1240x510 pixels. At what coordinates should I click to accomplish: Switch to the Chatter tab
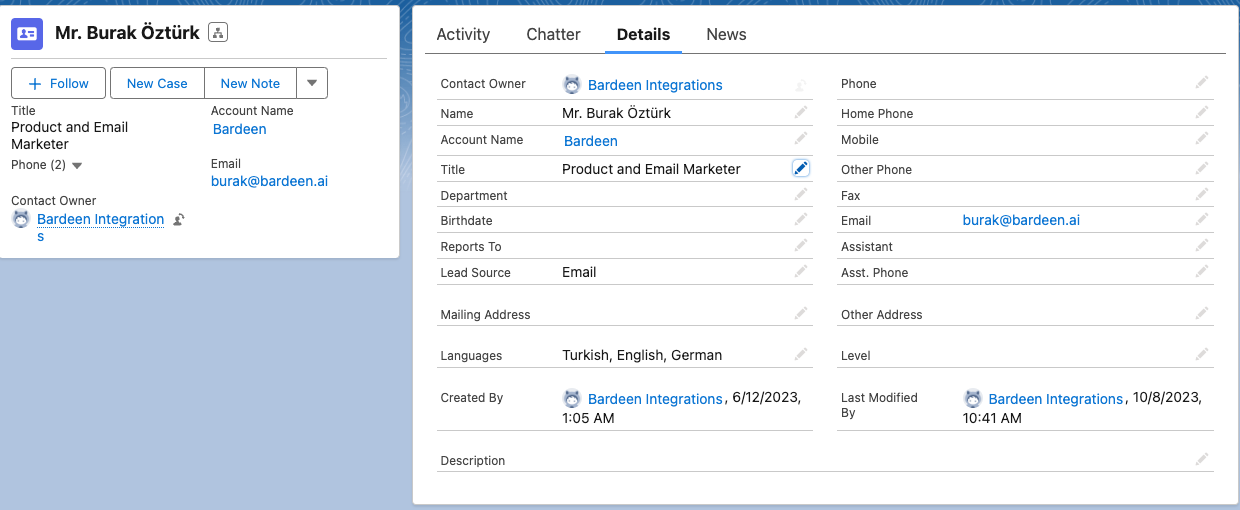[x=553, y=34]
